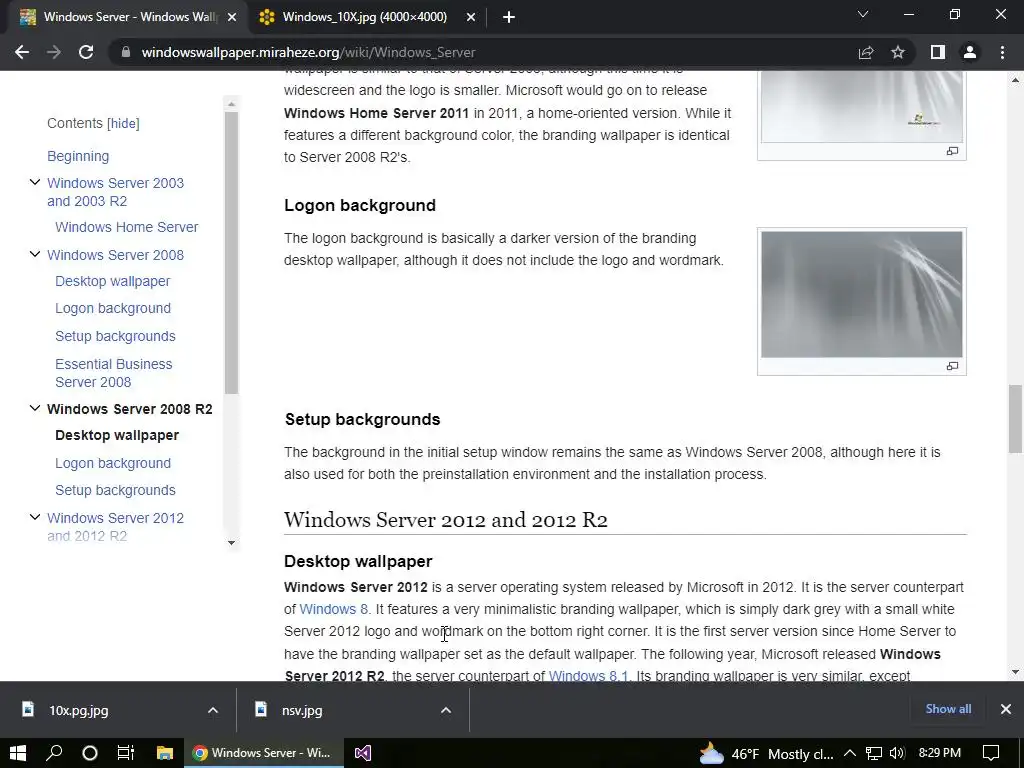Click the contents sidebar scrollbar thumb
The width and height of the screenshot is (1024, 768).
coord(231,253)
